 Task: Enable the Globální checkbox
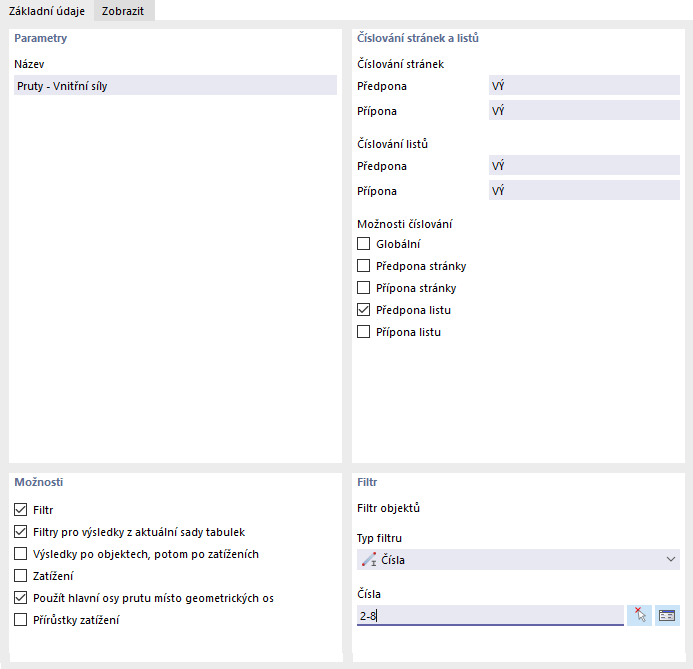(364, 244)
